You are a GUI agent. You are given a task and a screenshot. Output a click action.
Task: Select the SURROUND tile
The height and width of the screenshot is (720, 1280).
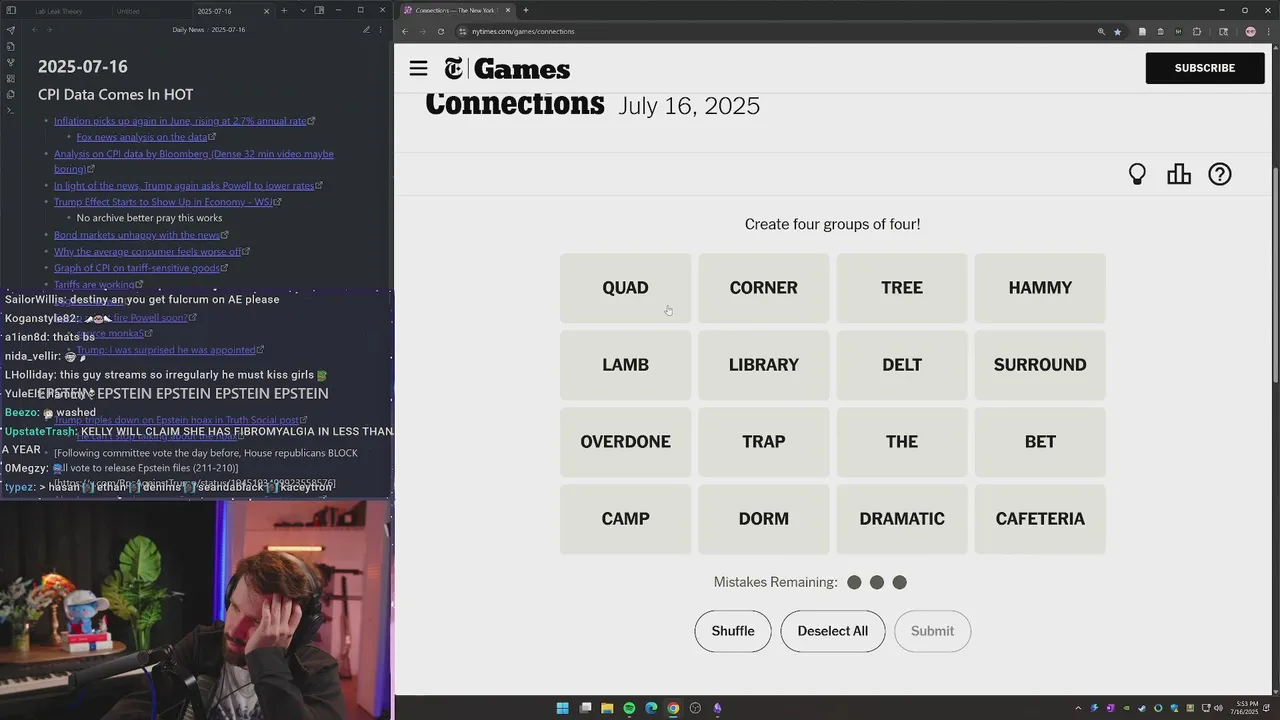(x=1040, y=365)
